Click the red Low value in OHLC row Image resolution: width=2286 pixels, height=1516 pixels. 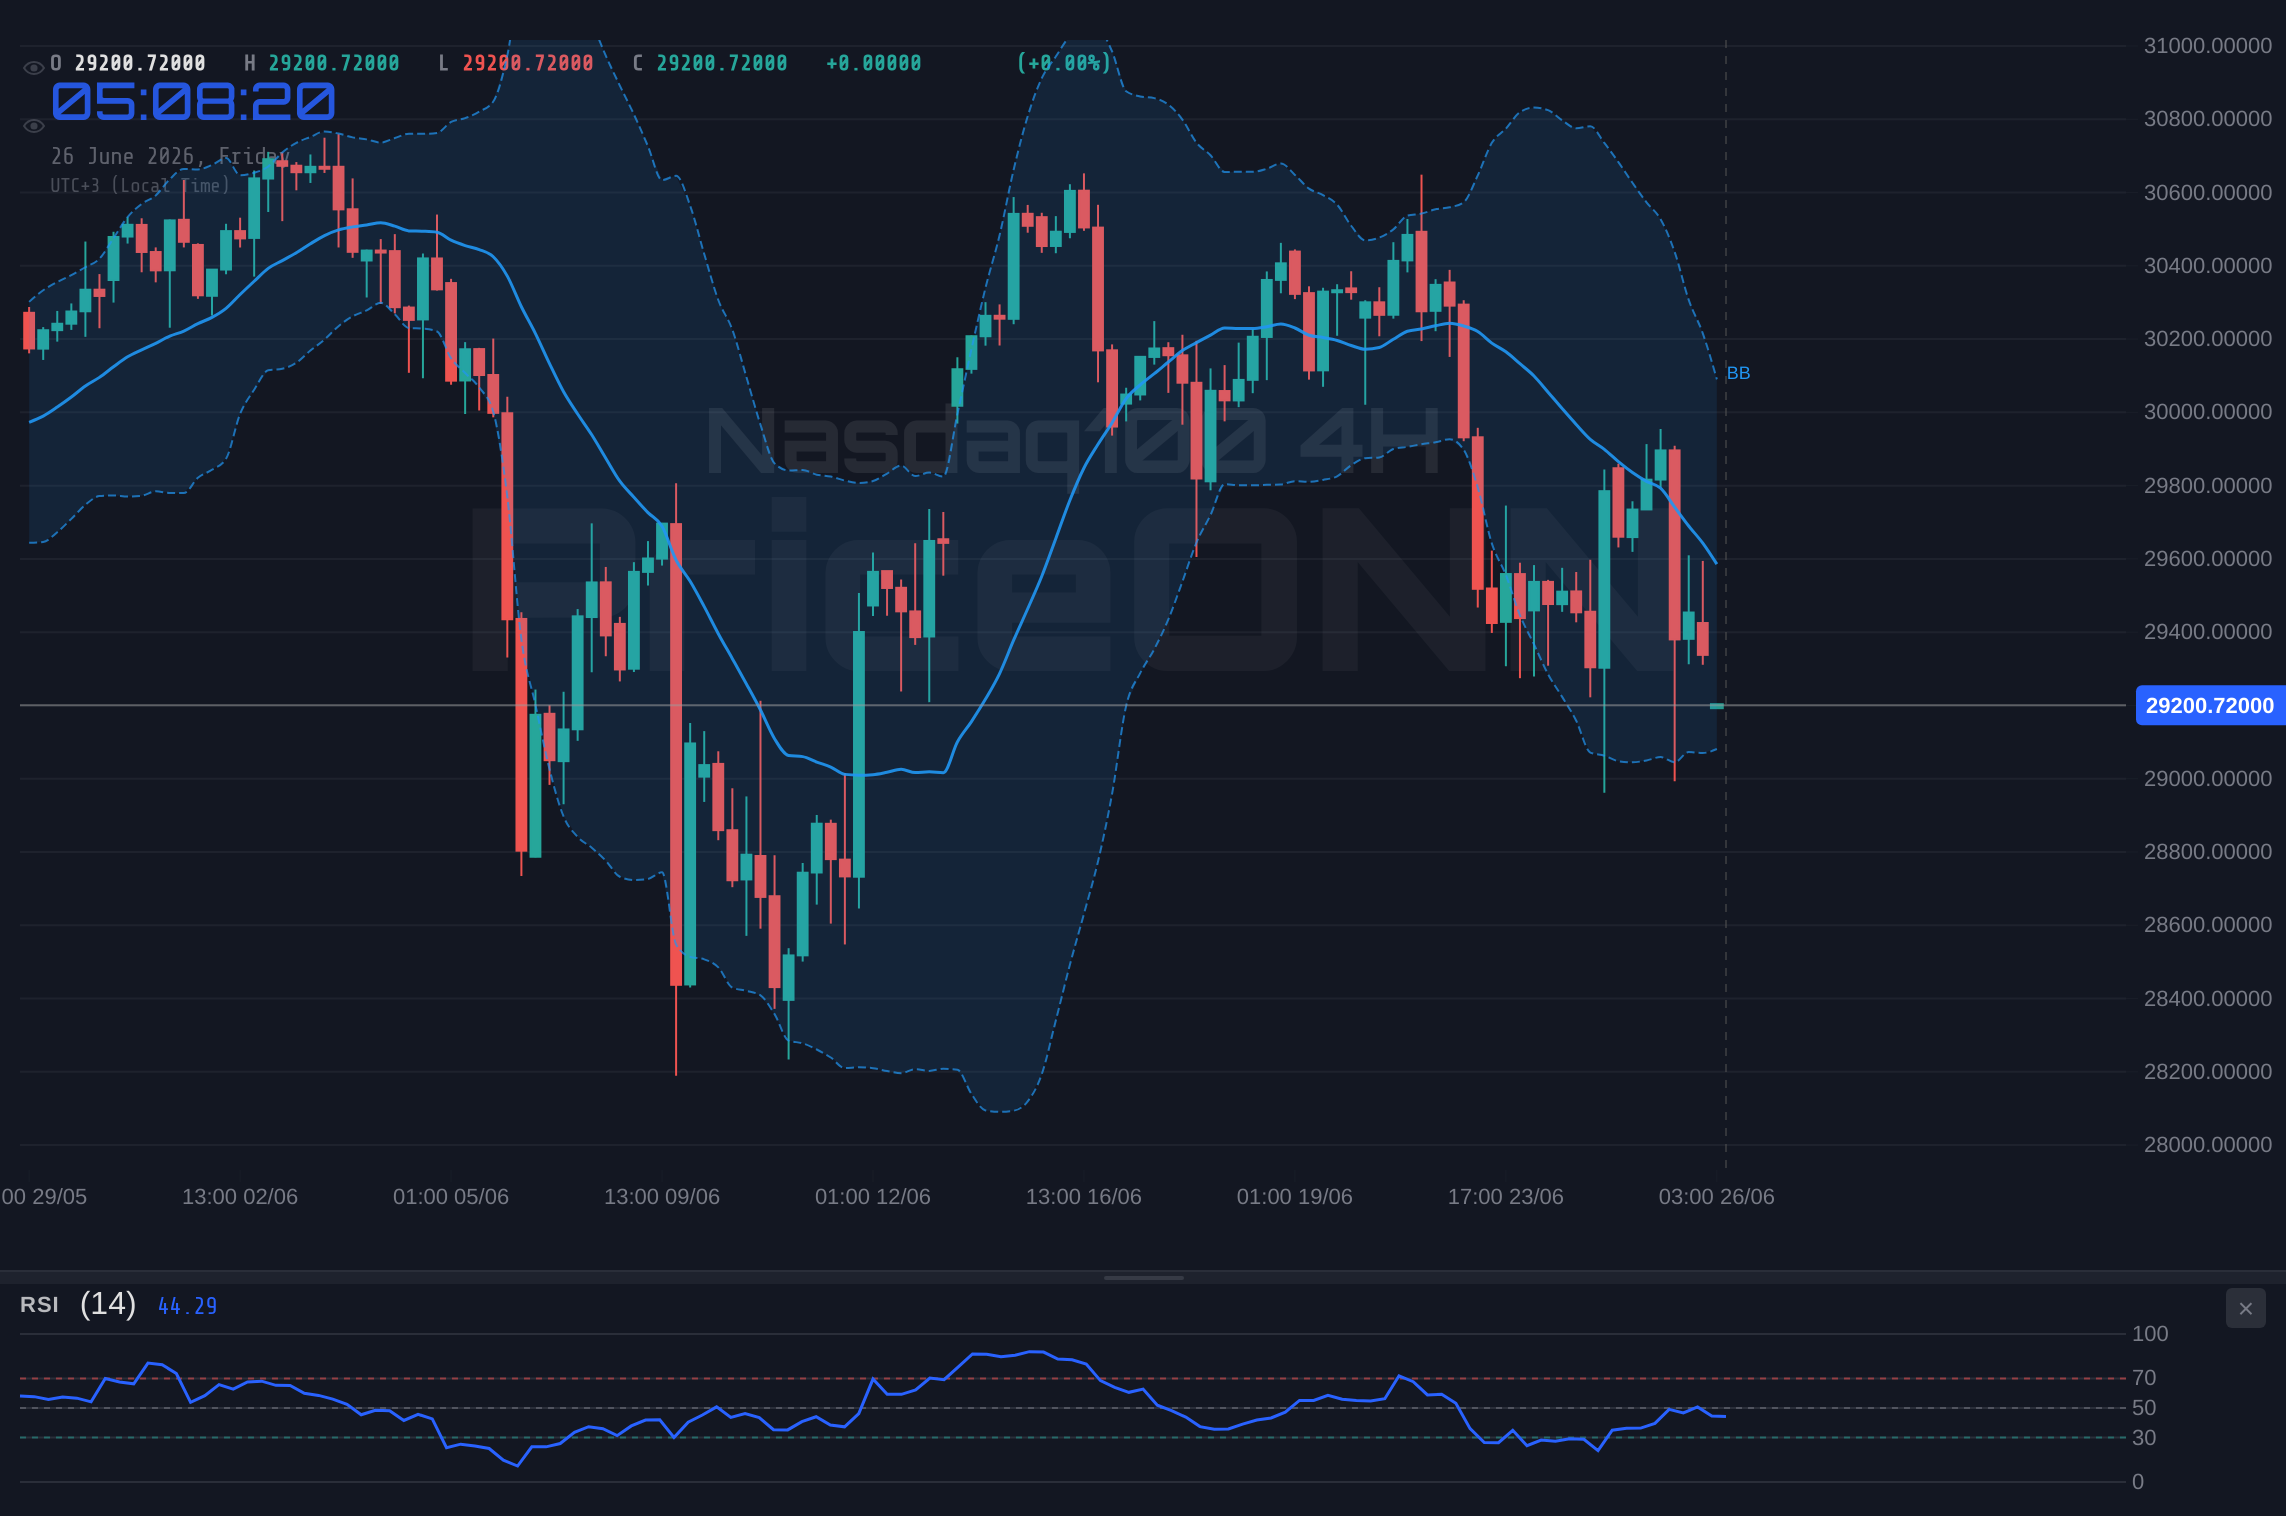(528, 63)
